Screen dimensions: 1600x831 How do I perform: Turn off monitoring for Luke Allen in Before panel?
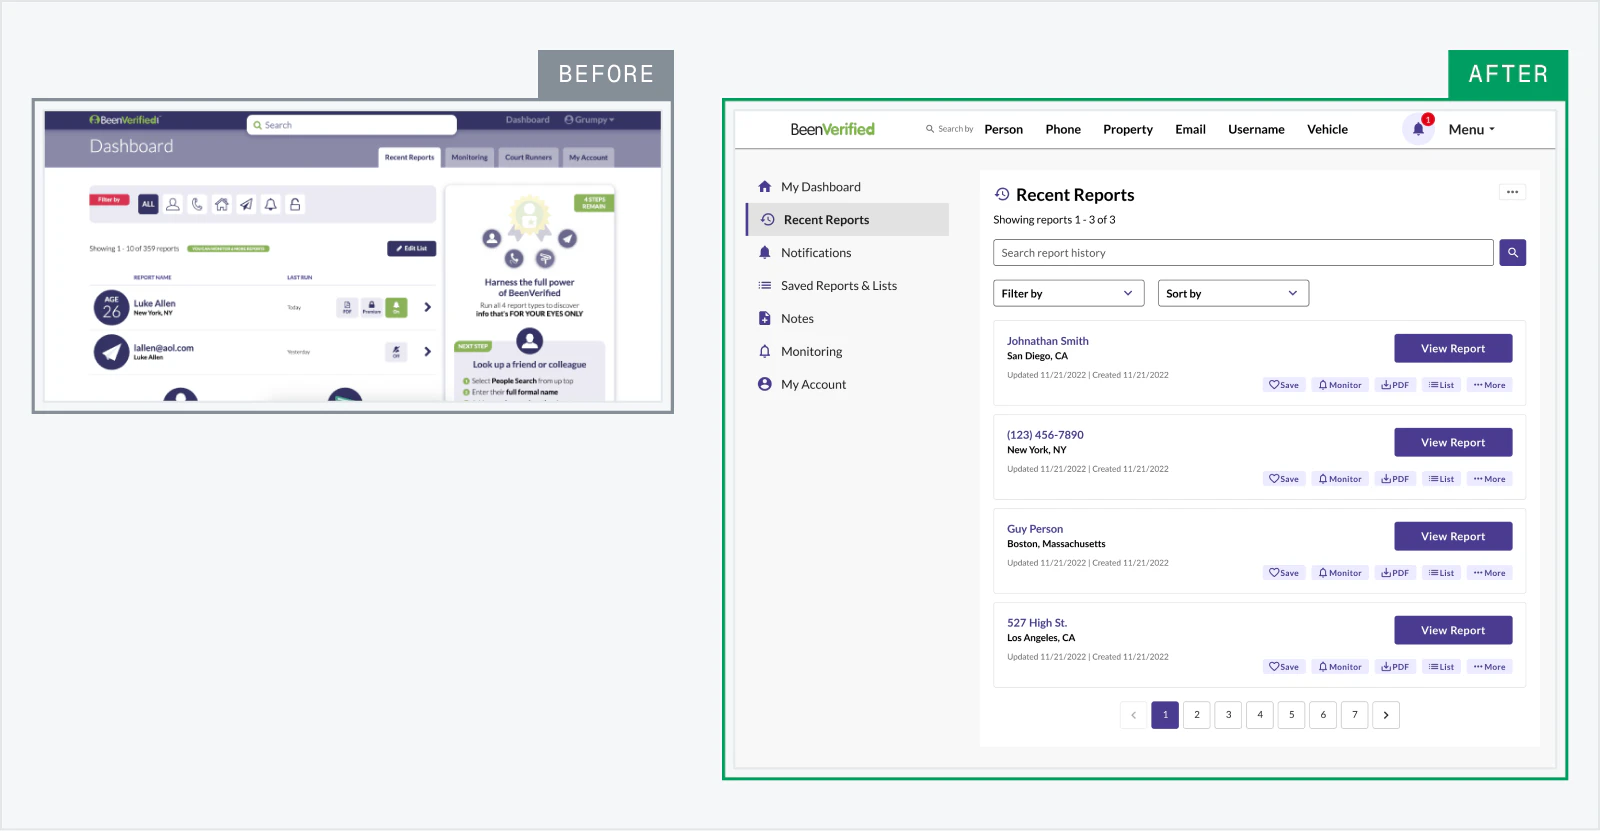397,307
